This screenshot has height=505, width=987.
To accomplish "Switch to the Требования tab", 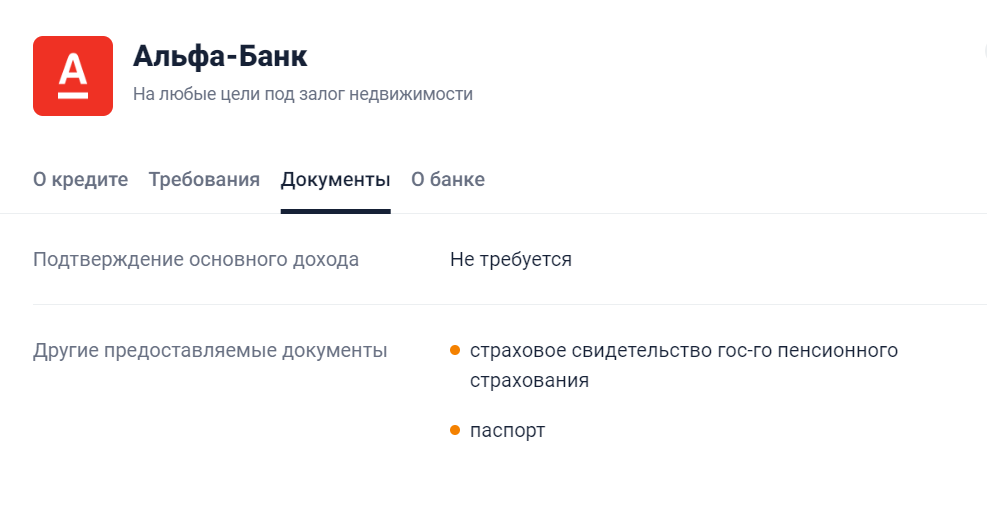I will 204,180.
